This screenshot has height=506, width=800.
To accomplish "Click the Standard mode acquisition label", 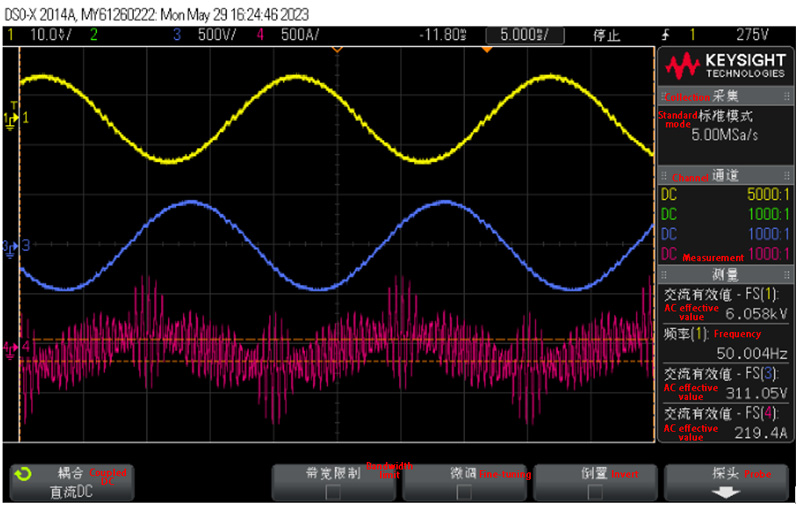I will pos(706,119).
